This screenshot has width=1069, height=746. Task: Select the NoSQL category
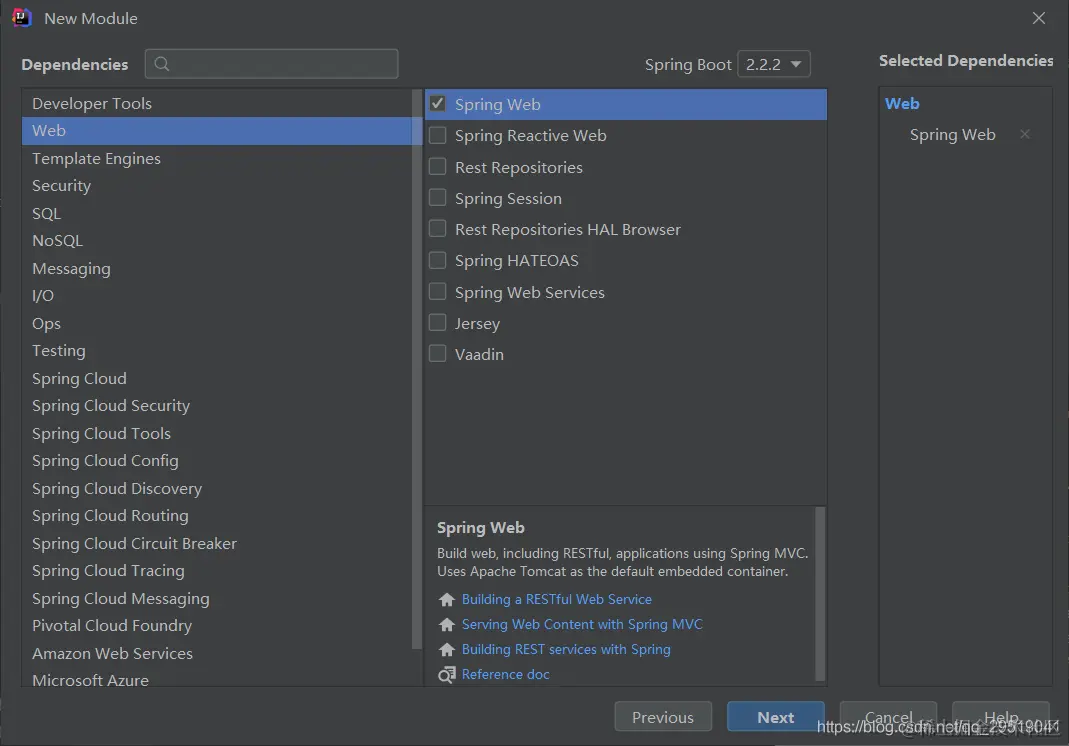217,241
